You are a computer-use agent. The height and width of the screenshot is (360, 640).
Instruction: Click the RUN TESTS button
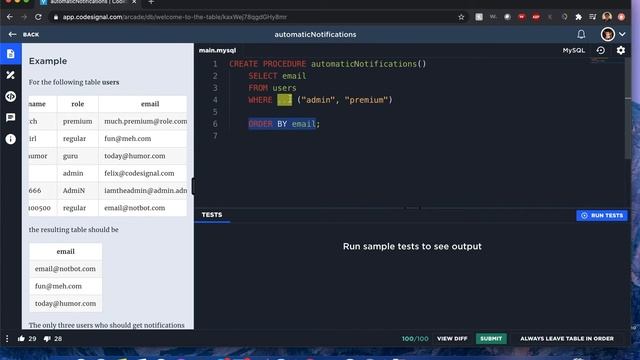pos(602,216)
